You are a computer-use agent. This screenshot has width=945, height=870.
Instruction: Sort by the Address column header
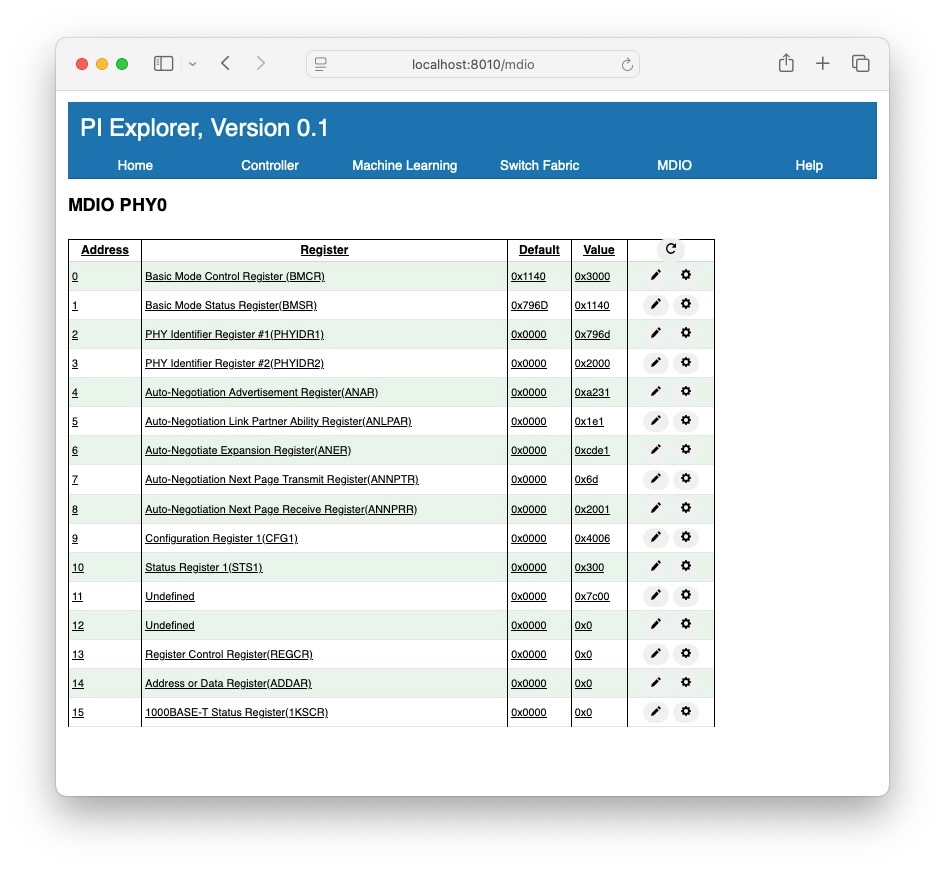click(x=105, y=250)
